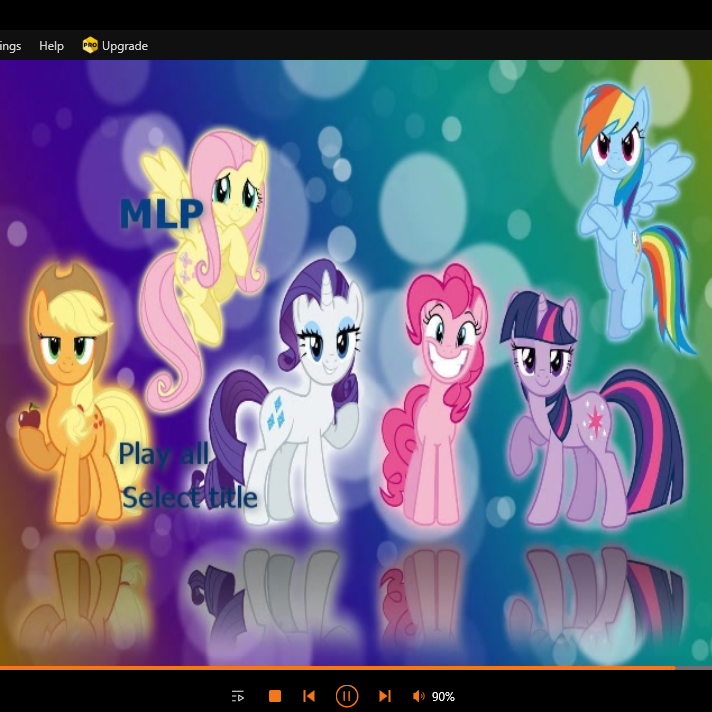Skip to the next chapter

(x=384, y=696)
